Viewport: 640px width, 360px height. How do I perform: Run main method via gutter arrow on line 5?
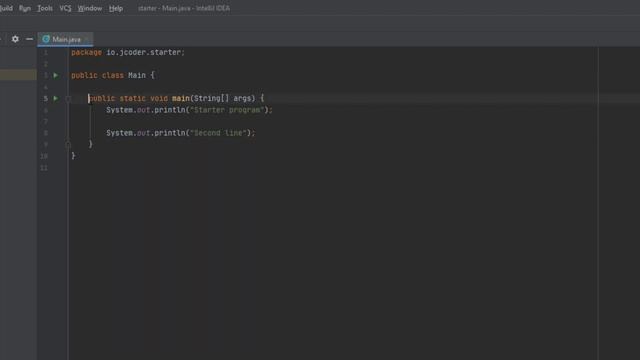click(x=56, y=98)
